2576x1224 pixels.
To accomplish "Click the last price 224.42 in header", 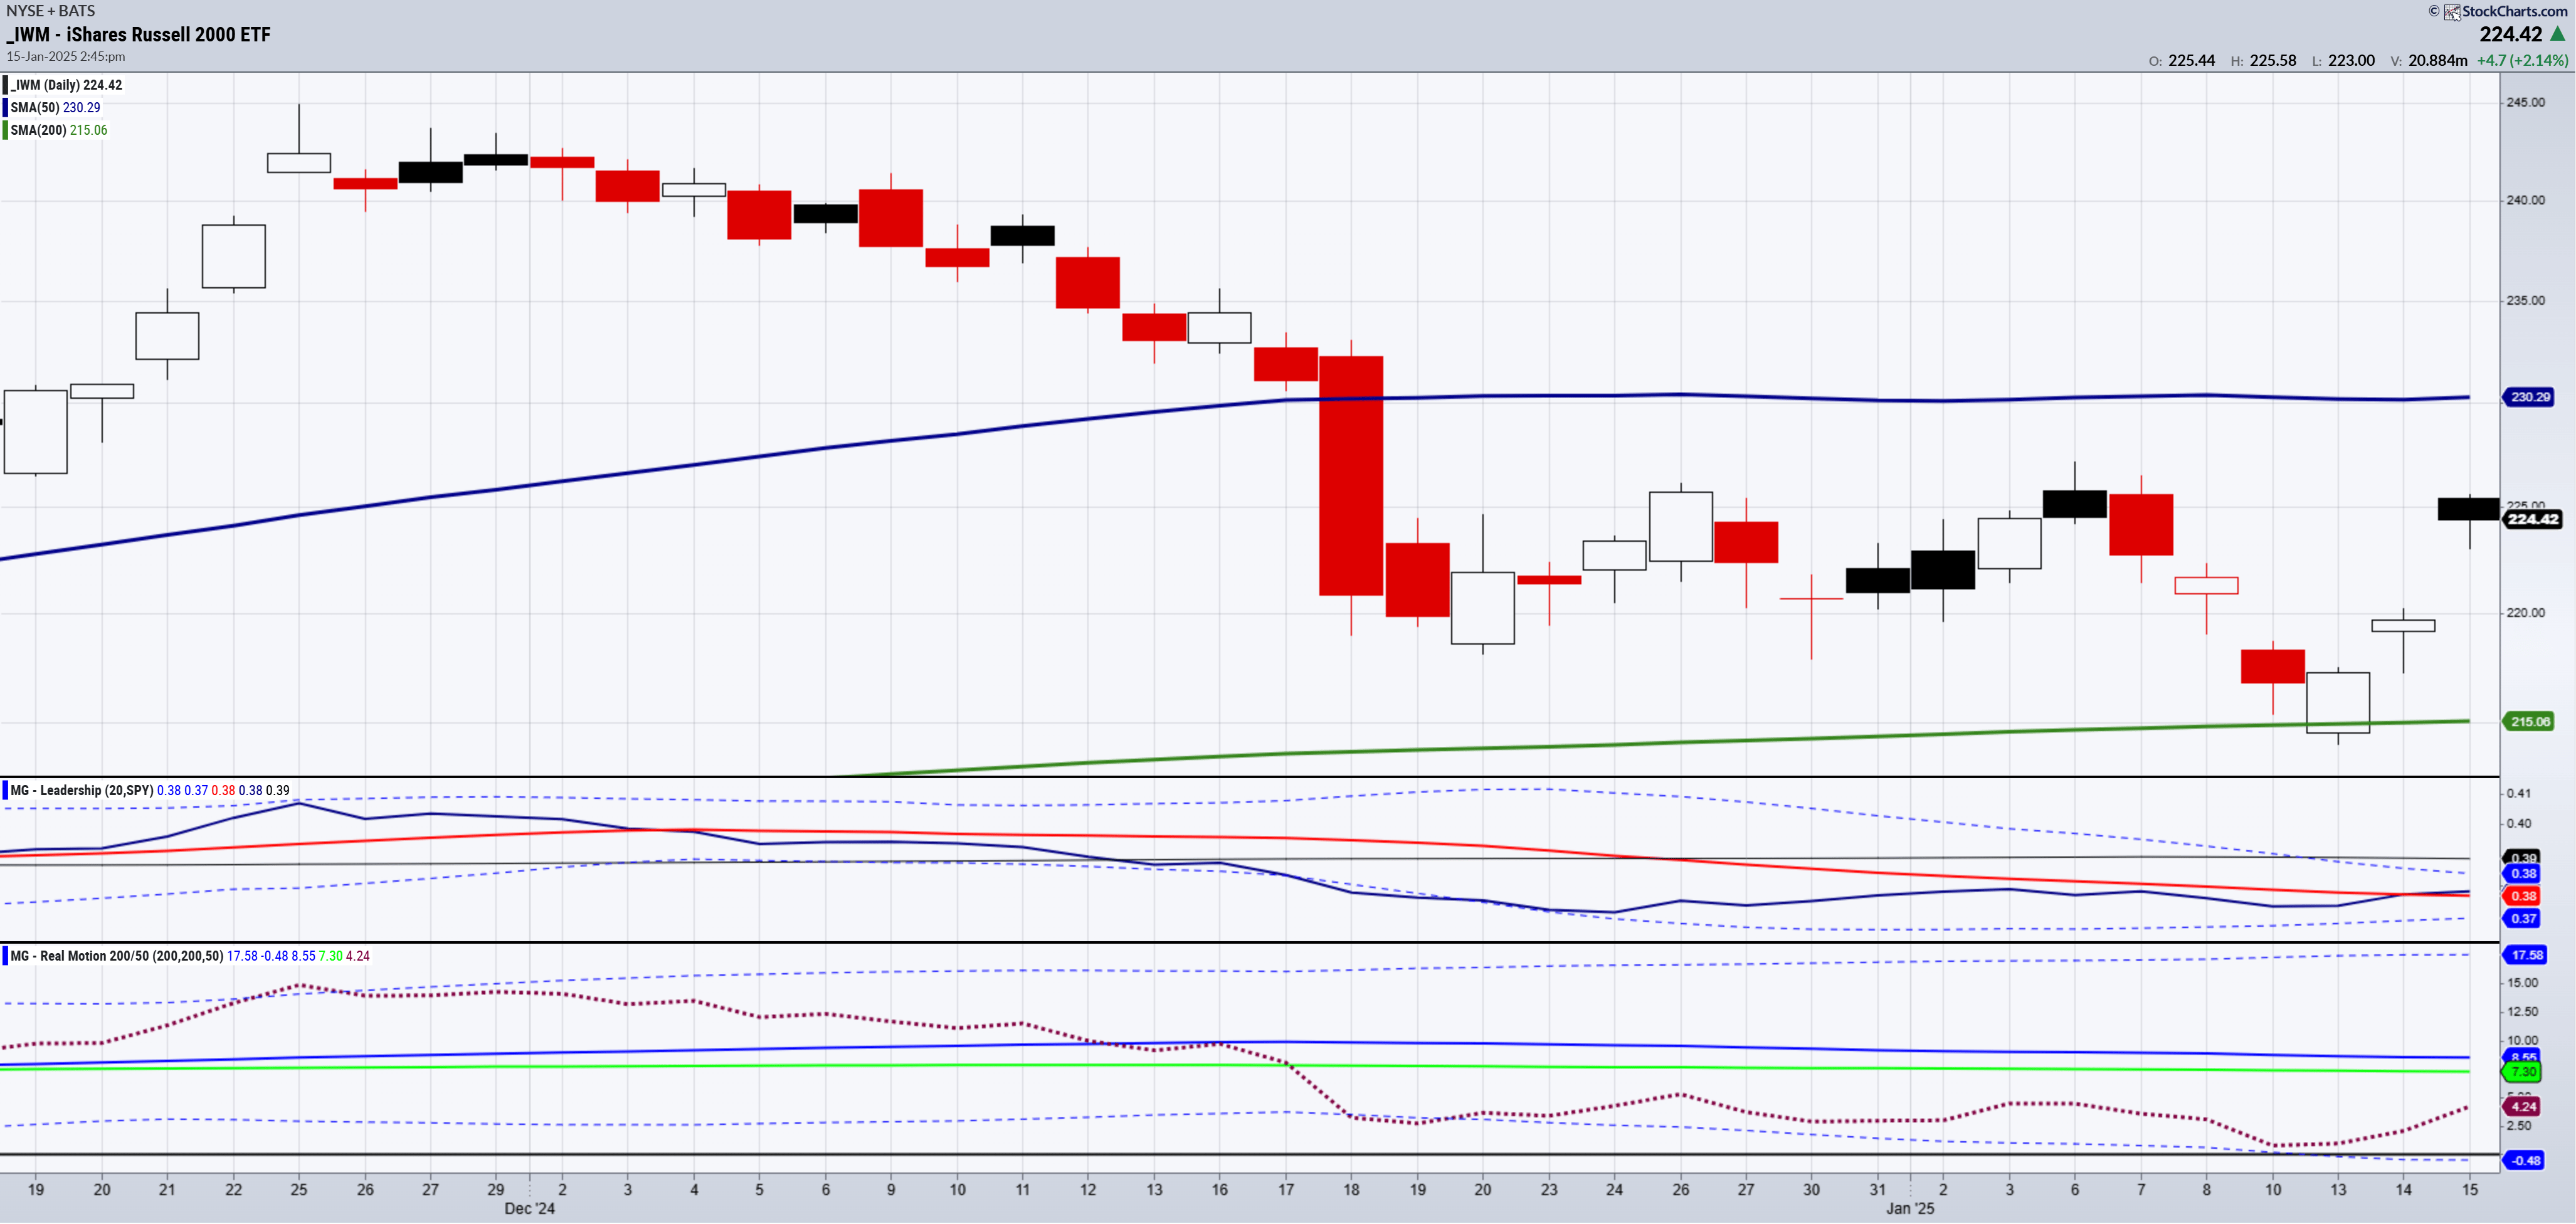I will point(2510,34).
